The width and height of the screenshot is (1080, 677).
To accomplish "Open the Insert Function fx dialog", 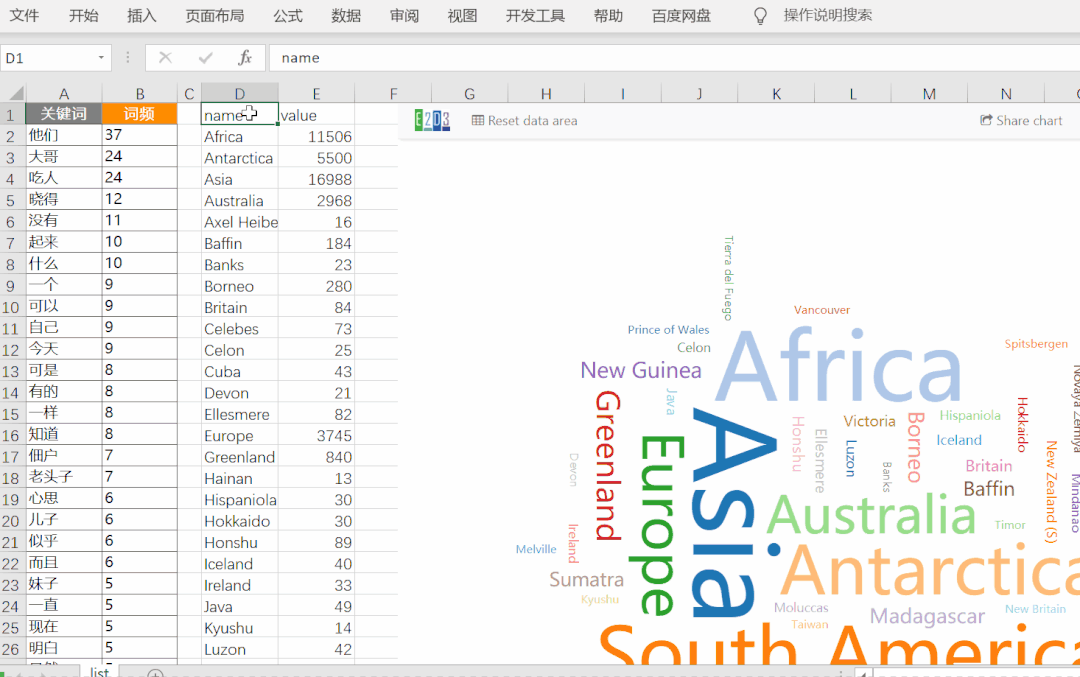I will [245, 58].
